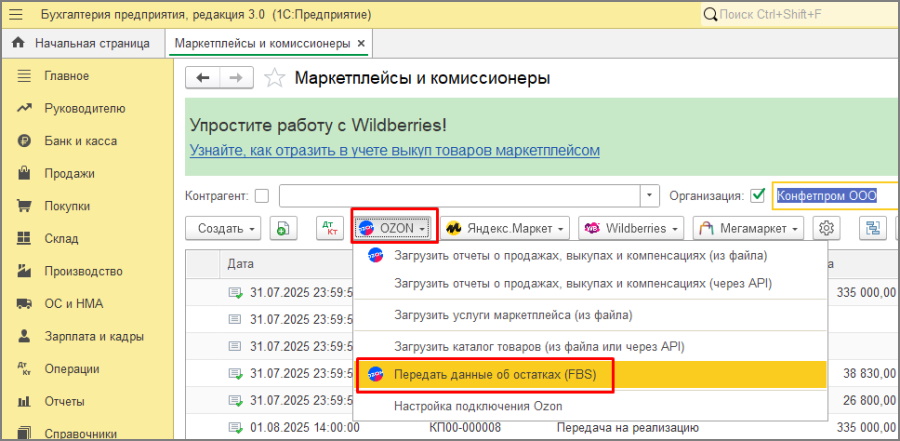This screenshot has width=900, height=441.
Task: Click the amount 26 800,00
Action: coord(870,400)
